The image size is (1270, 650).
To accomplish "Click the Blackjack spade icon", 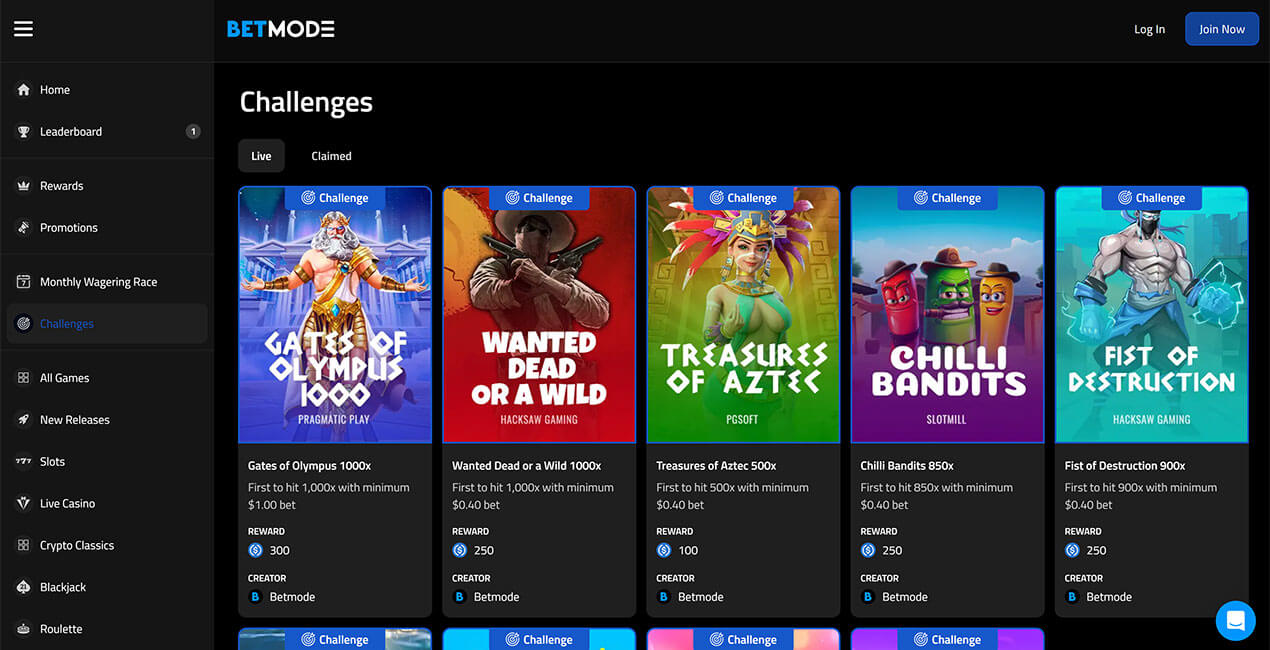I will pos(24,588).
